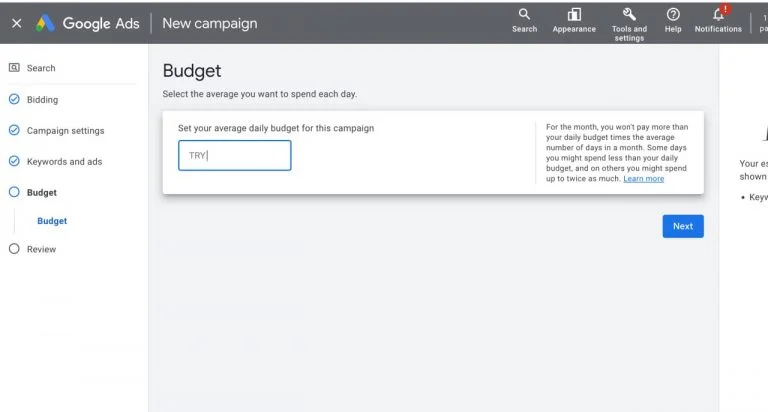Go to Keywords and ads step

pyautogui.click(x=65, y=162)
